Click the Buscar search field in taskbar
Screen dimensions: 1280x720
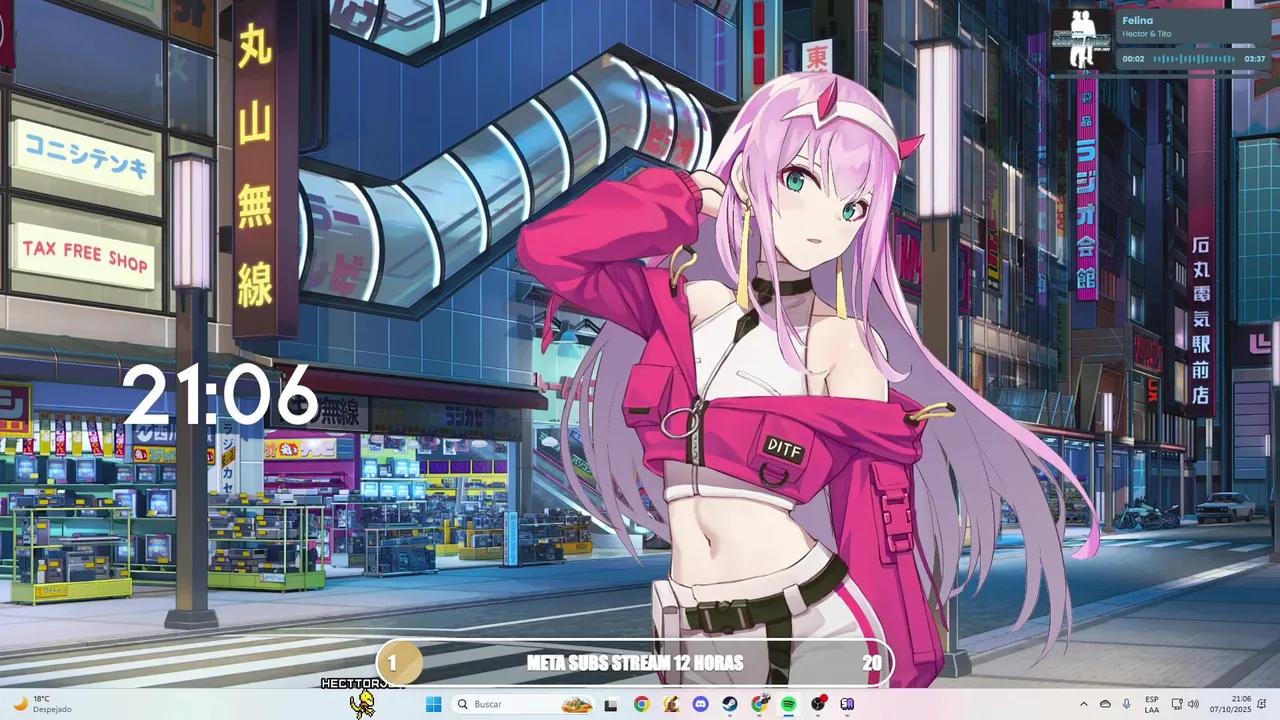[x=523, y=704]
